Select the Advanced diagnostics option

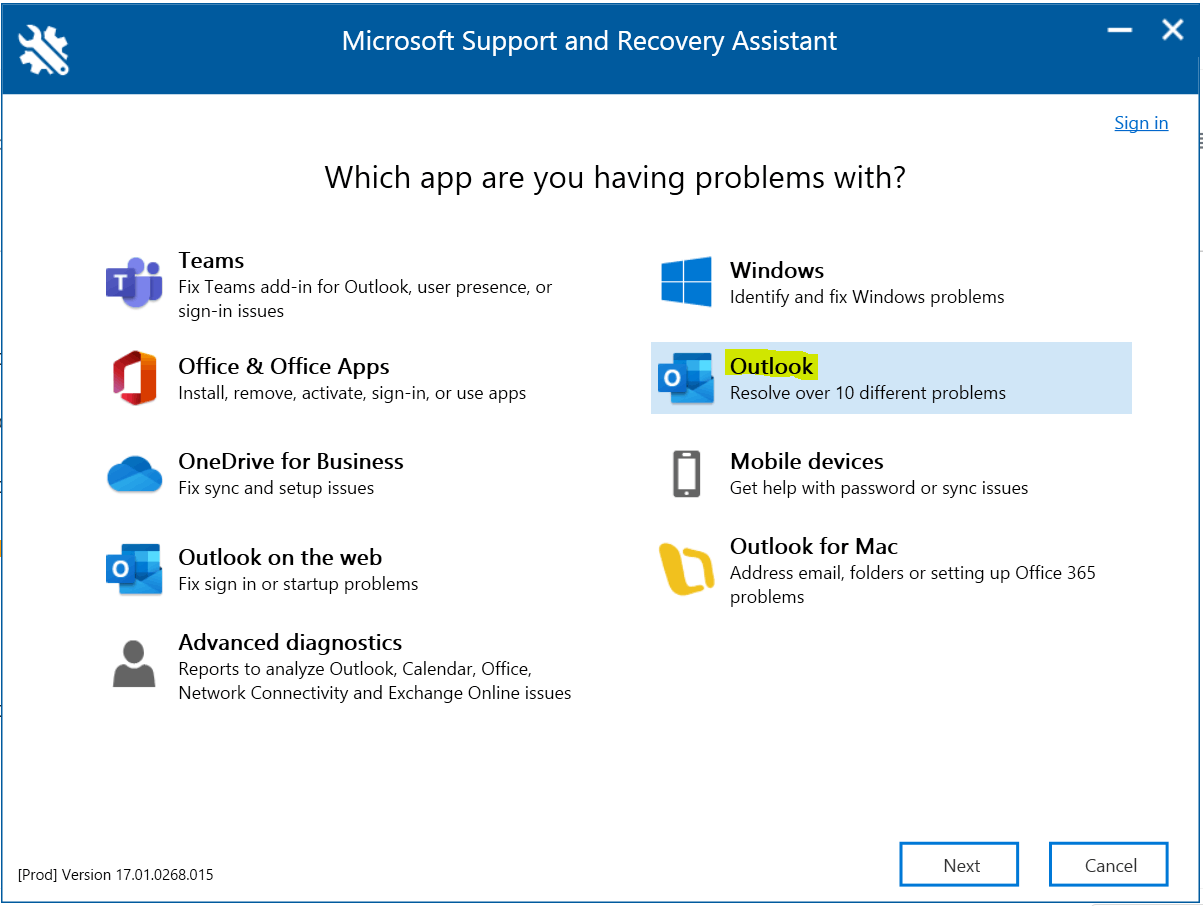[350, 665]
